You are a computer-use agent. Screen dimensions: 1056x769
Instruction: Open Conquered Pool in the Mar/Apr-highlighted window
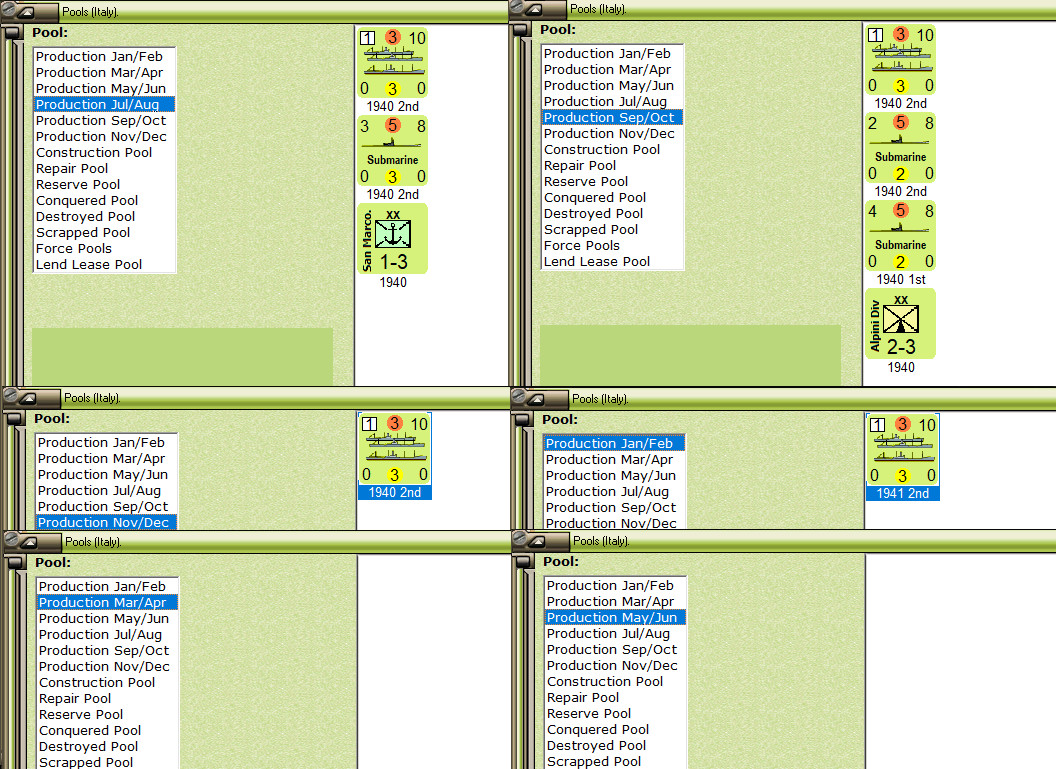tap(107, 731)
